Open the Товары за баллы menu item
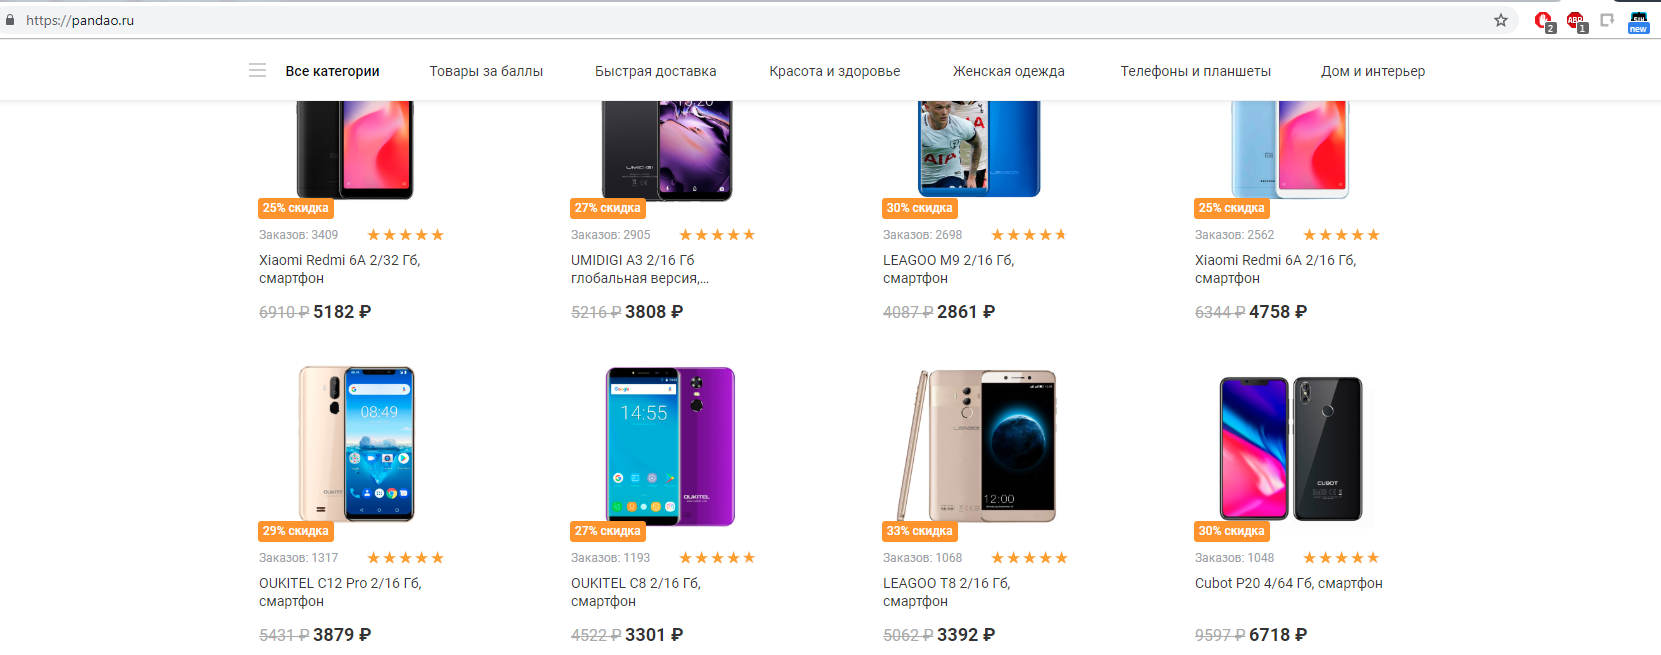 [x=486, y=71]
